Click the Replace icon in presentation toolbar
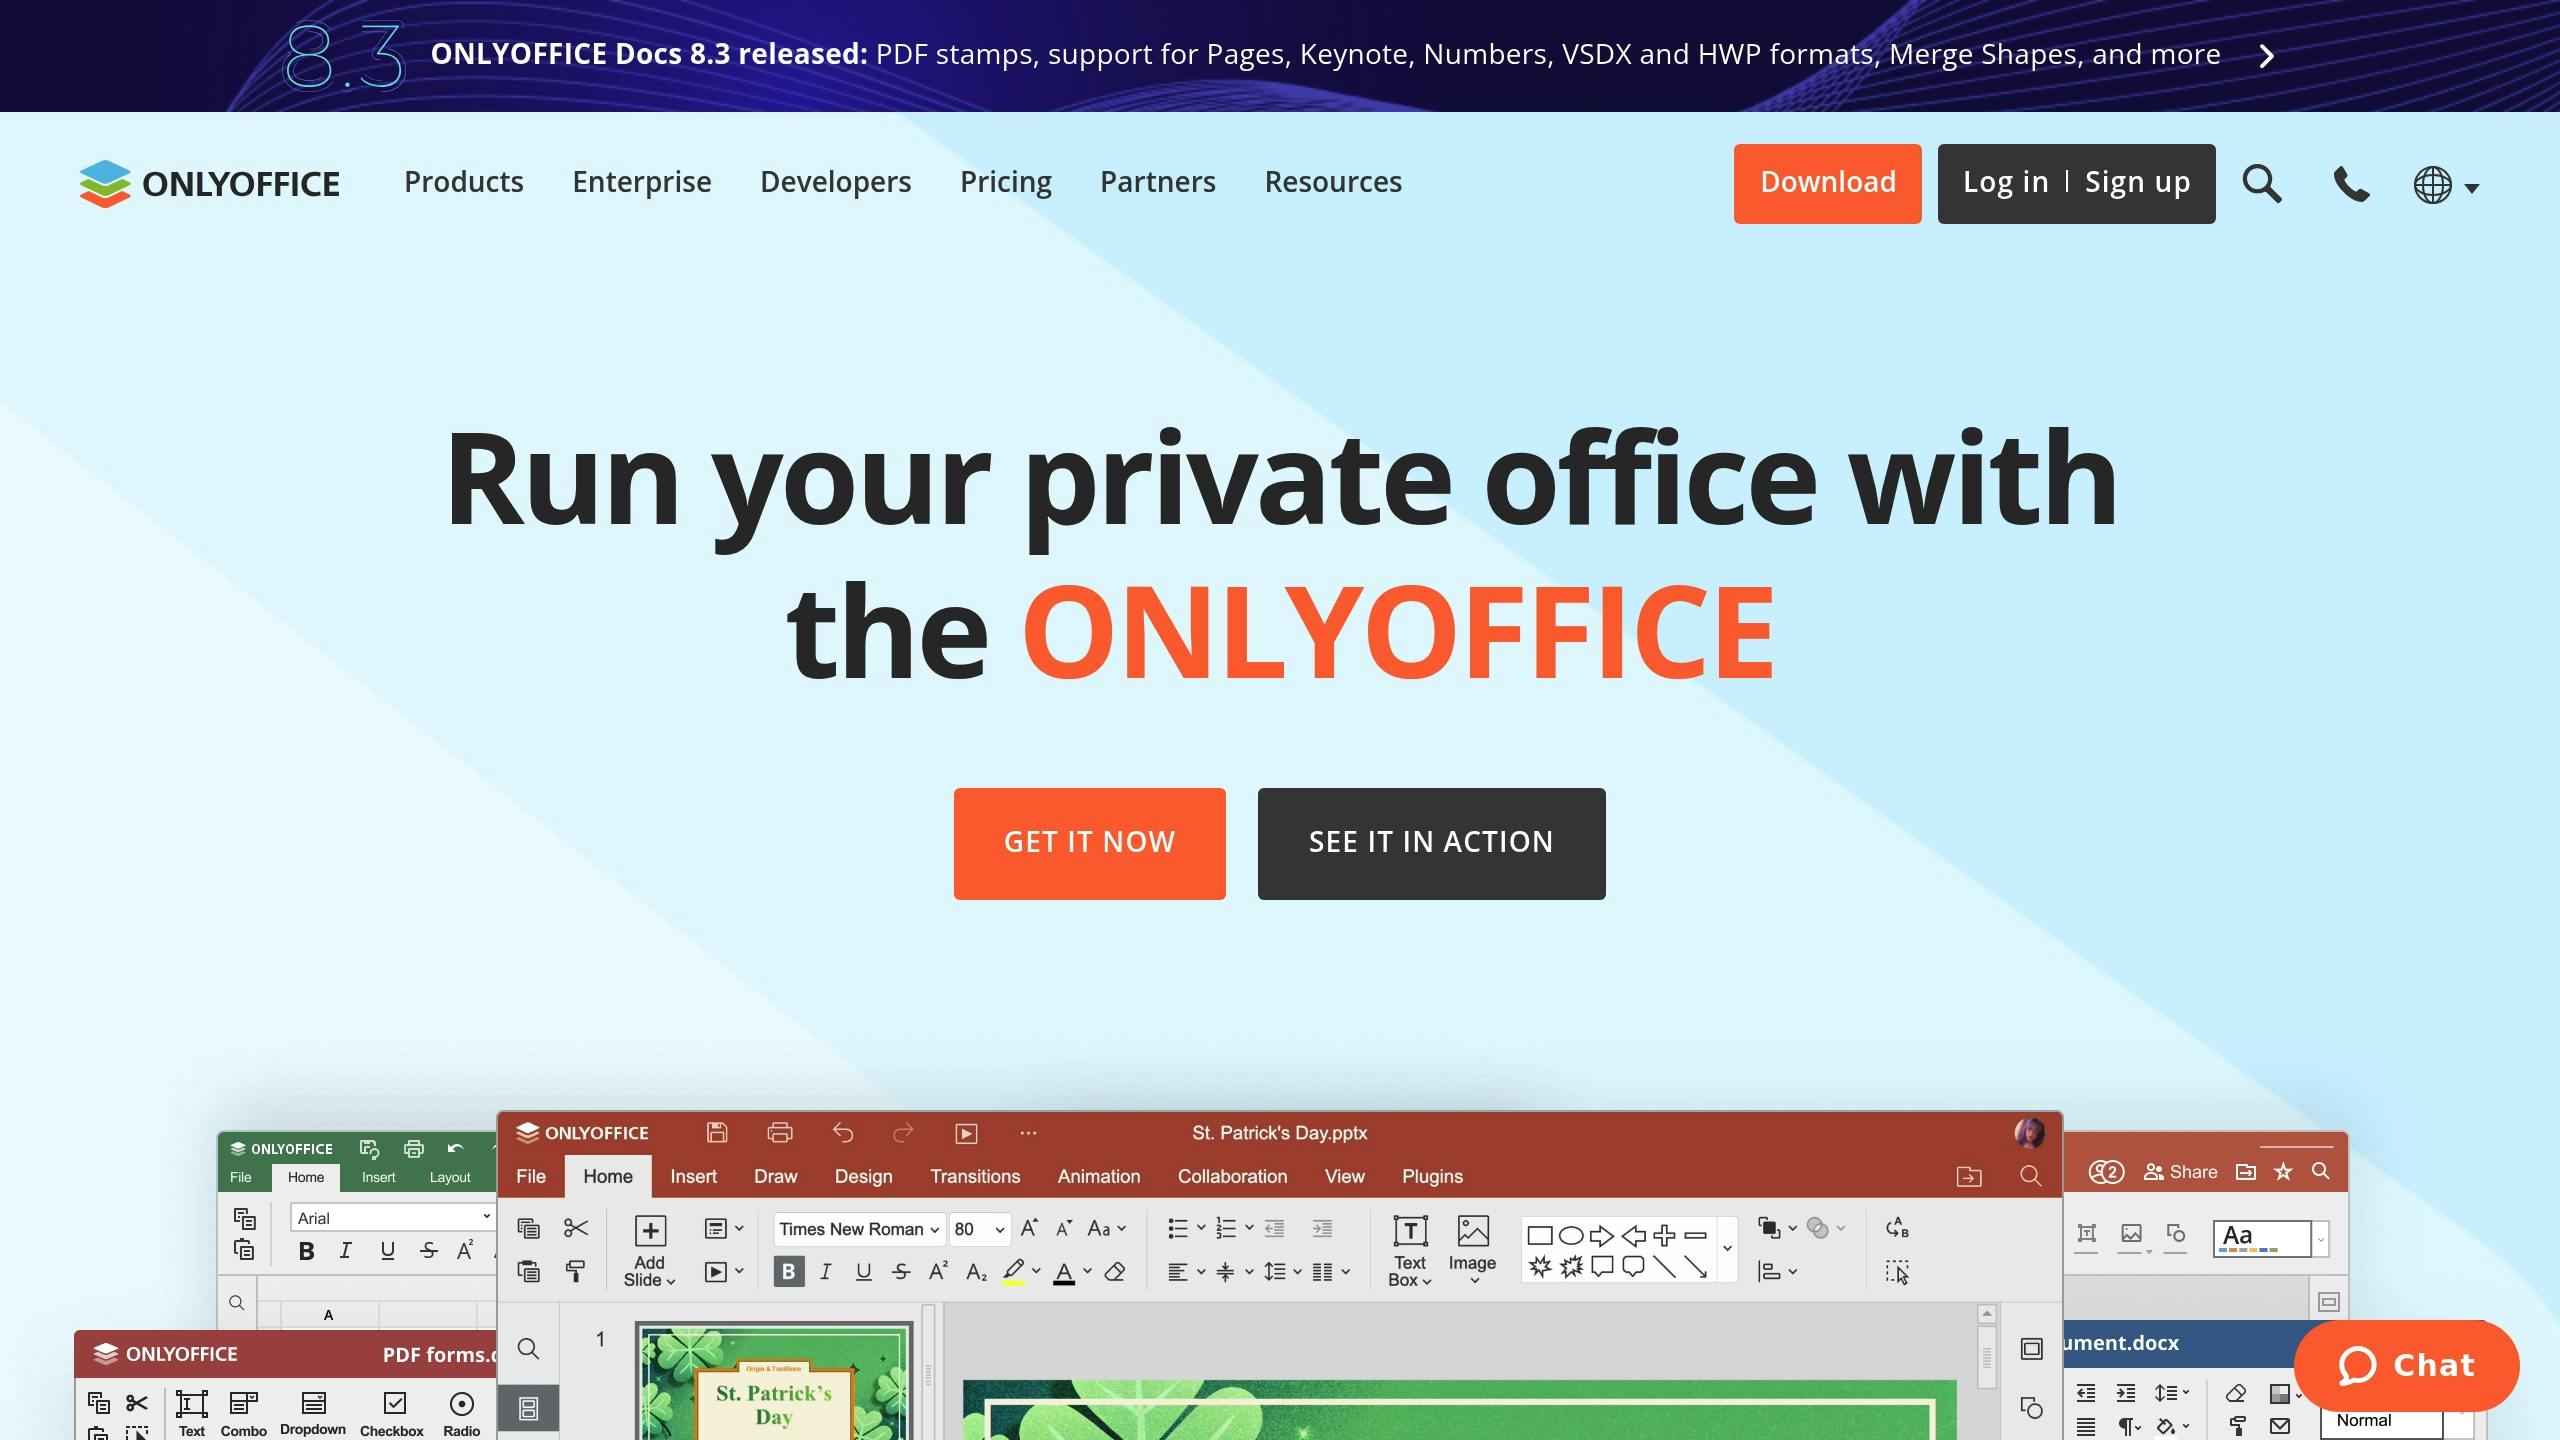 [1897, 1228]
